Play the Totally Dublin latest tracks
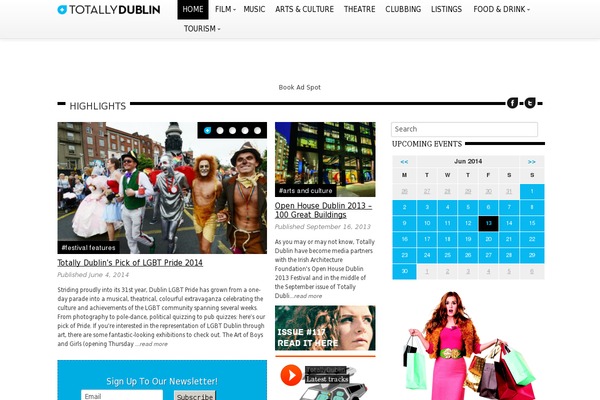600x400 pixels. coord(291,375)
